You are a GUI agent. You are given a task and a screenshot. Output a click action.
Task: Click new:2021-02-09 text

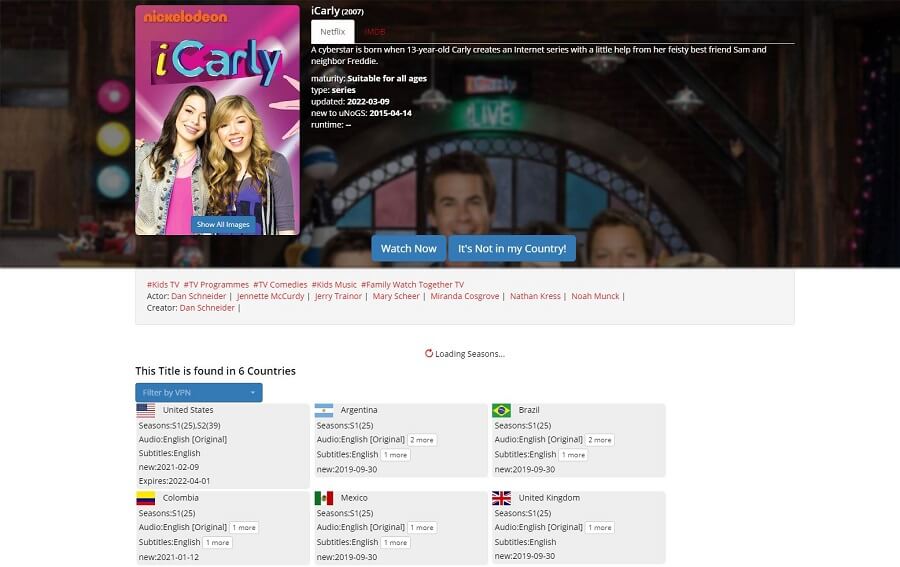169,467
